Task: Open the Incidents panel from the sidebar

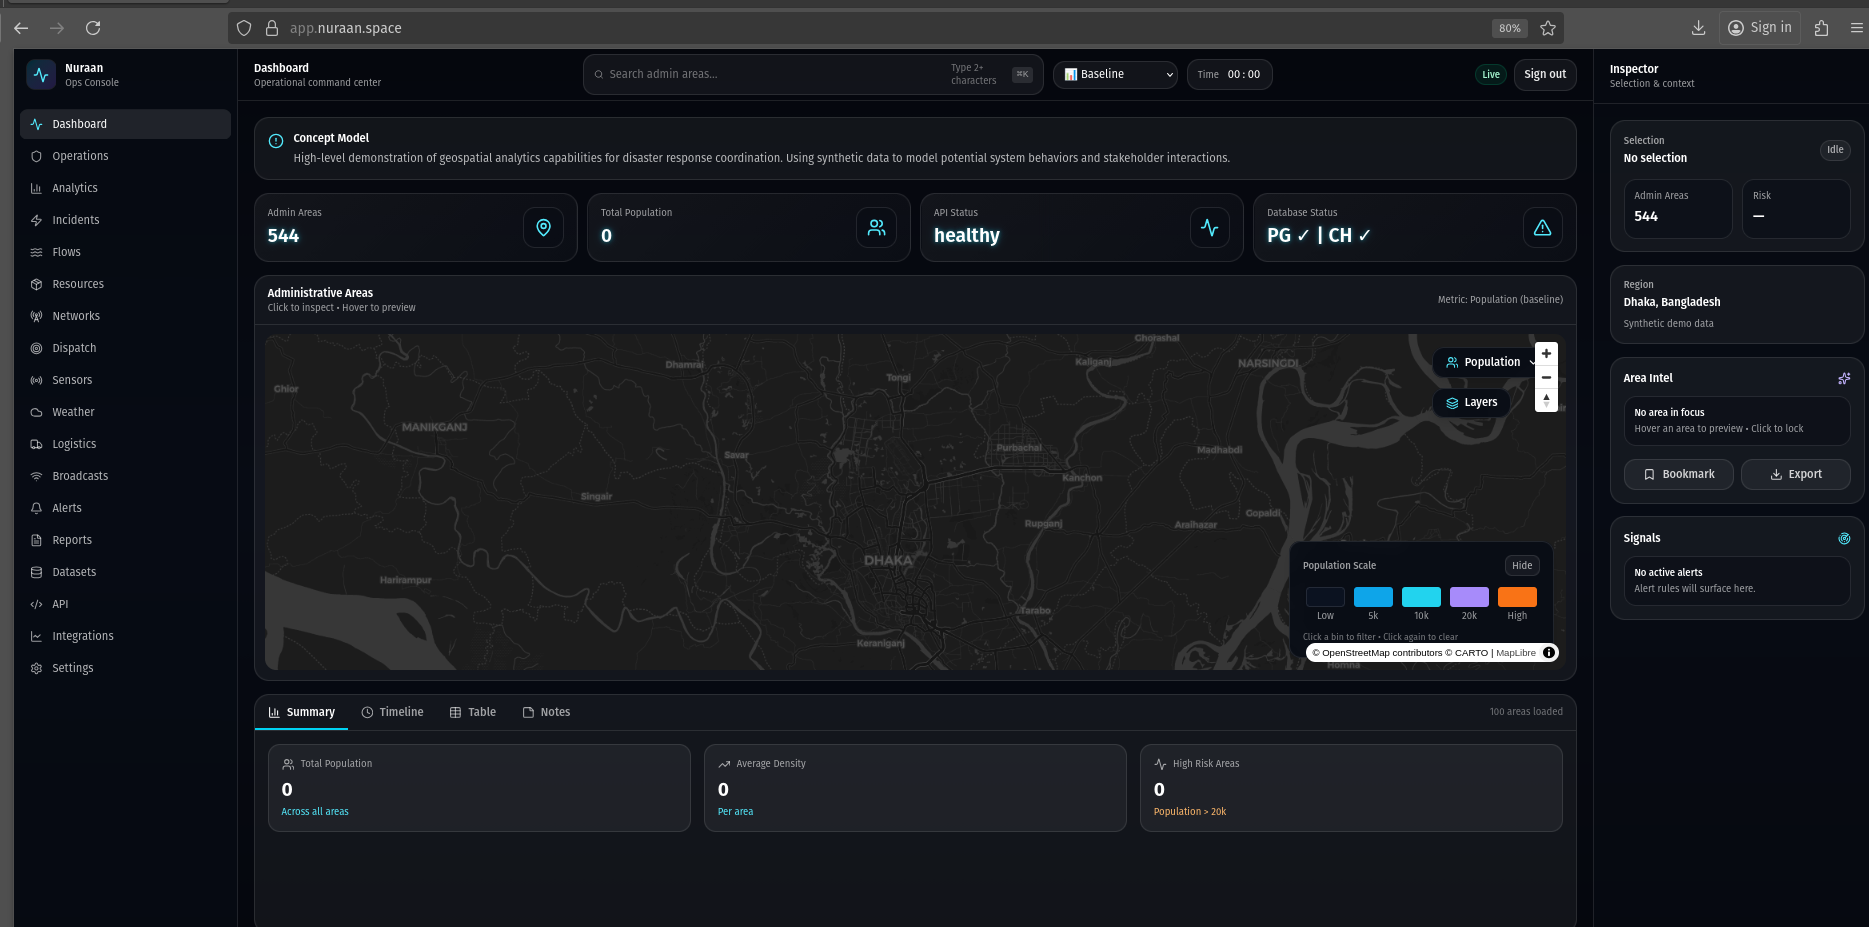Action: (73, 219)
